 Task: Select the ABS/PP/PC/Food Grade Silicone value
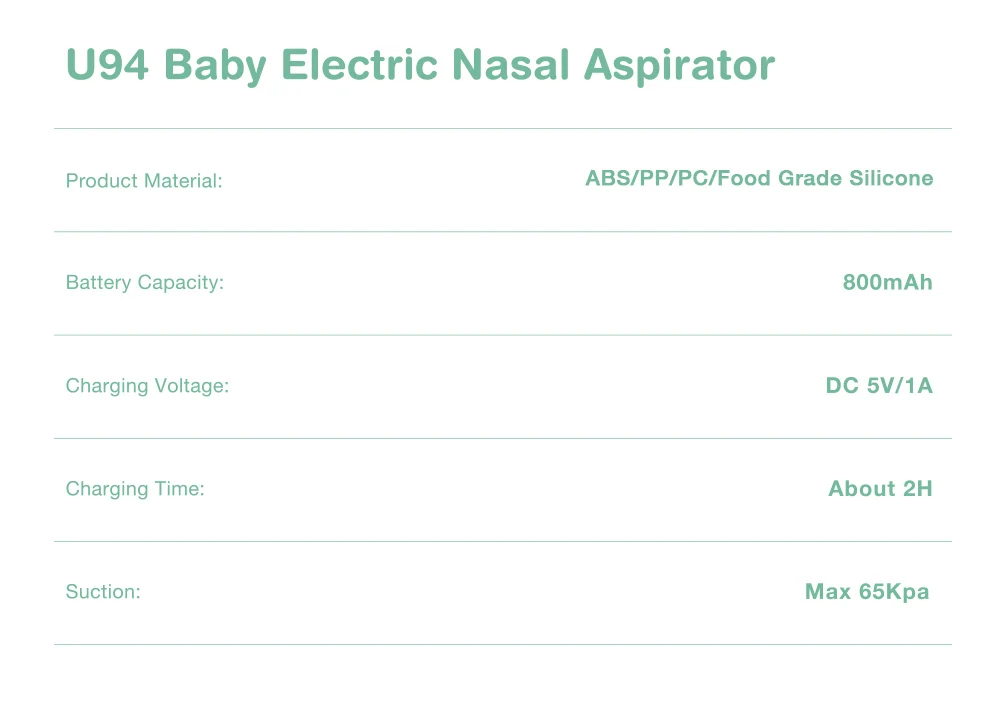pos(759,178)
